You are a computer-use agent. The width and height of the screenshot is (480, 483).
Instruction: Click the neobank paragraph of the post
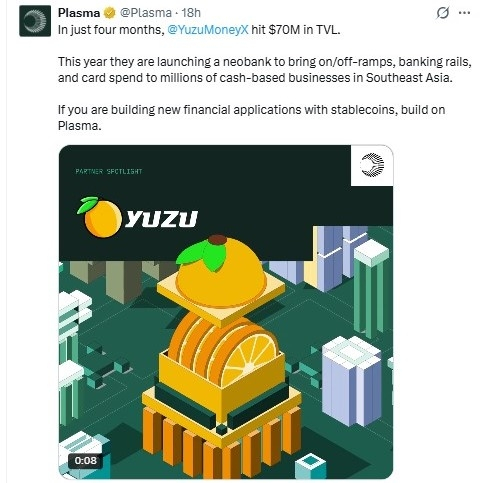265,70
